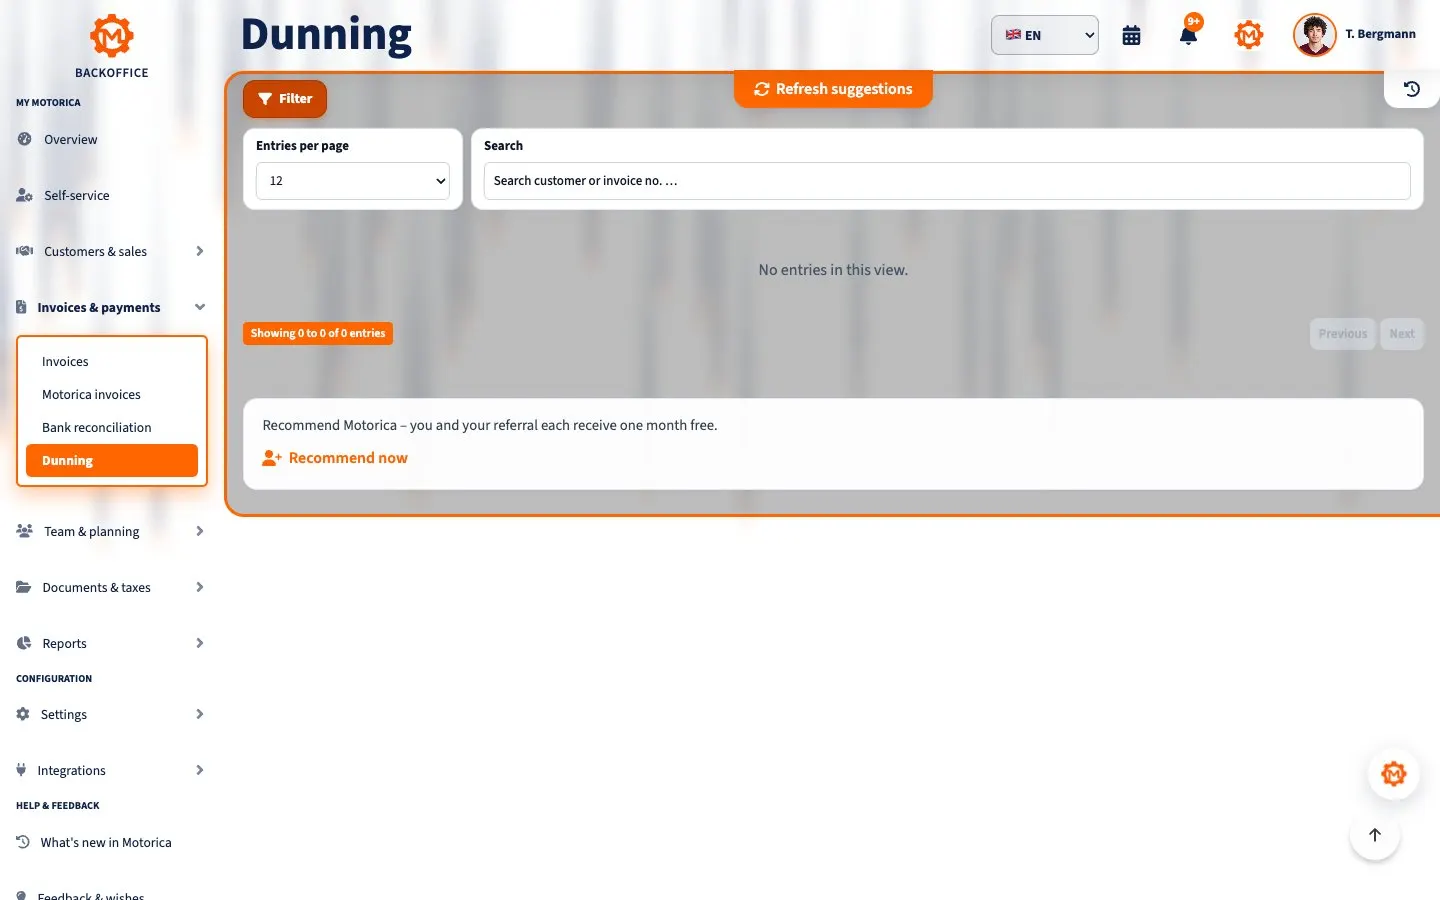Image resolution: width=1440 pixels, height=900 pixels.
Task: Click the Self-service label in sidebar
Action: click(77, 196)
